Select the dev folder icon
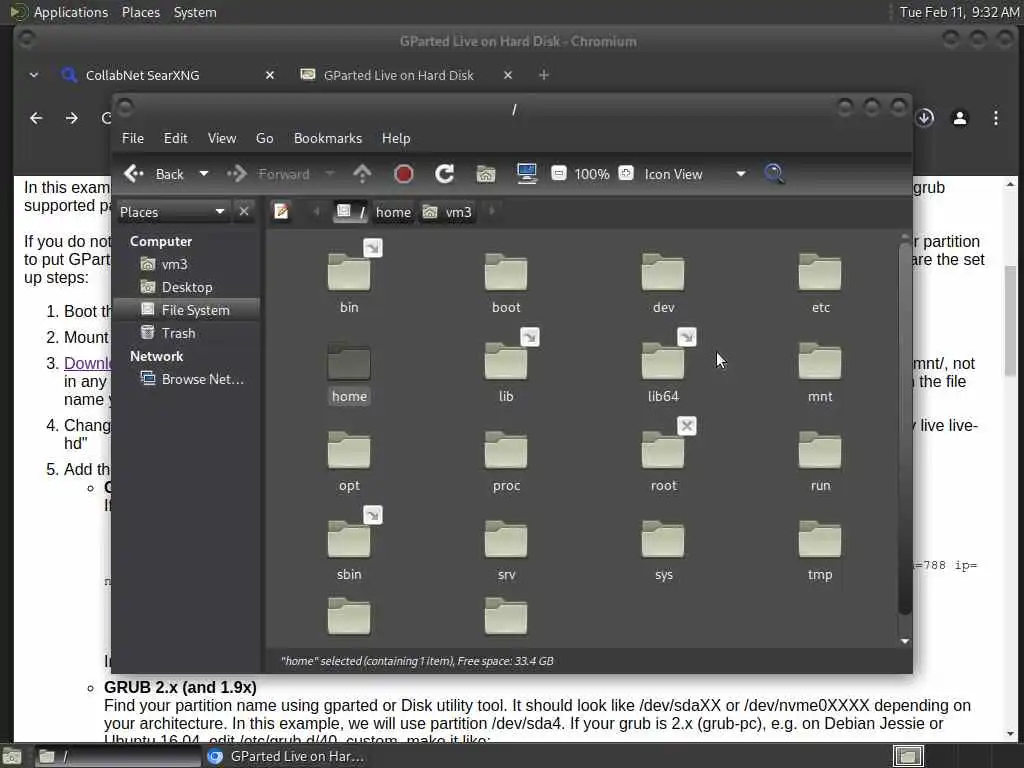The image size is (1024, 768). tap(663, 273)
